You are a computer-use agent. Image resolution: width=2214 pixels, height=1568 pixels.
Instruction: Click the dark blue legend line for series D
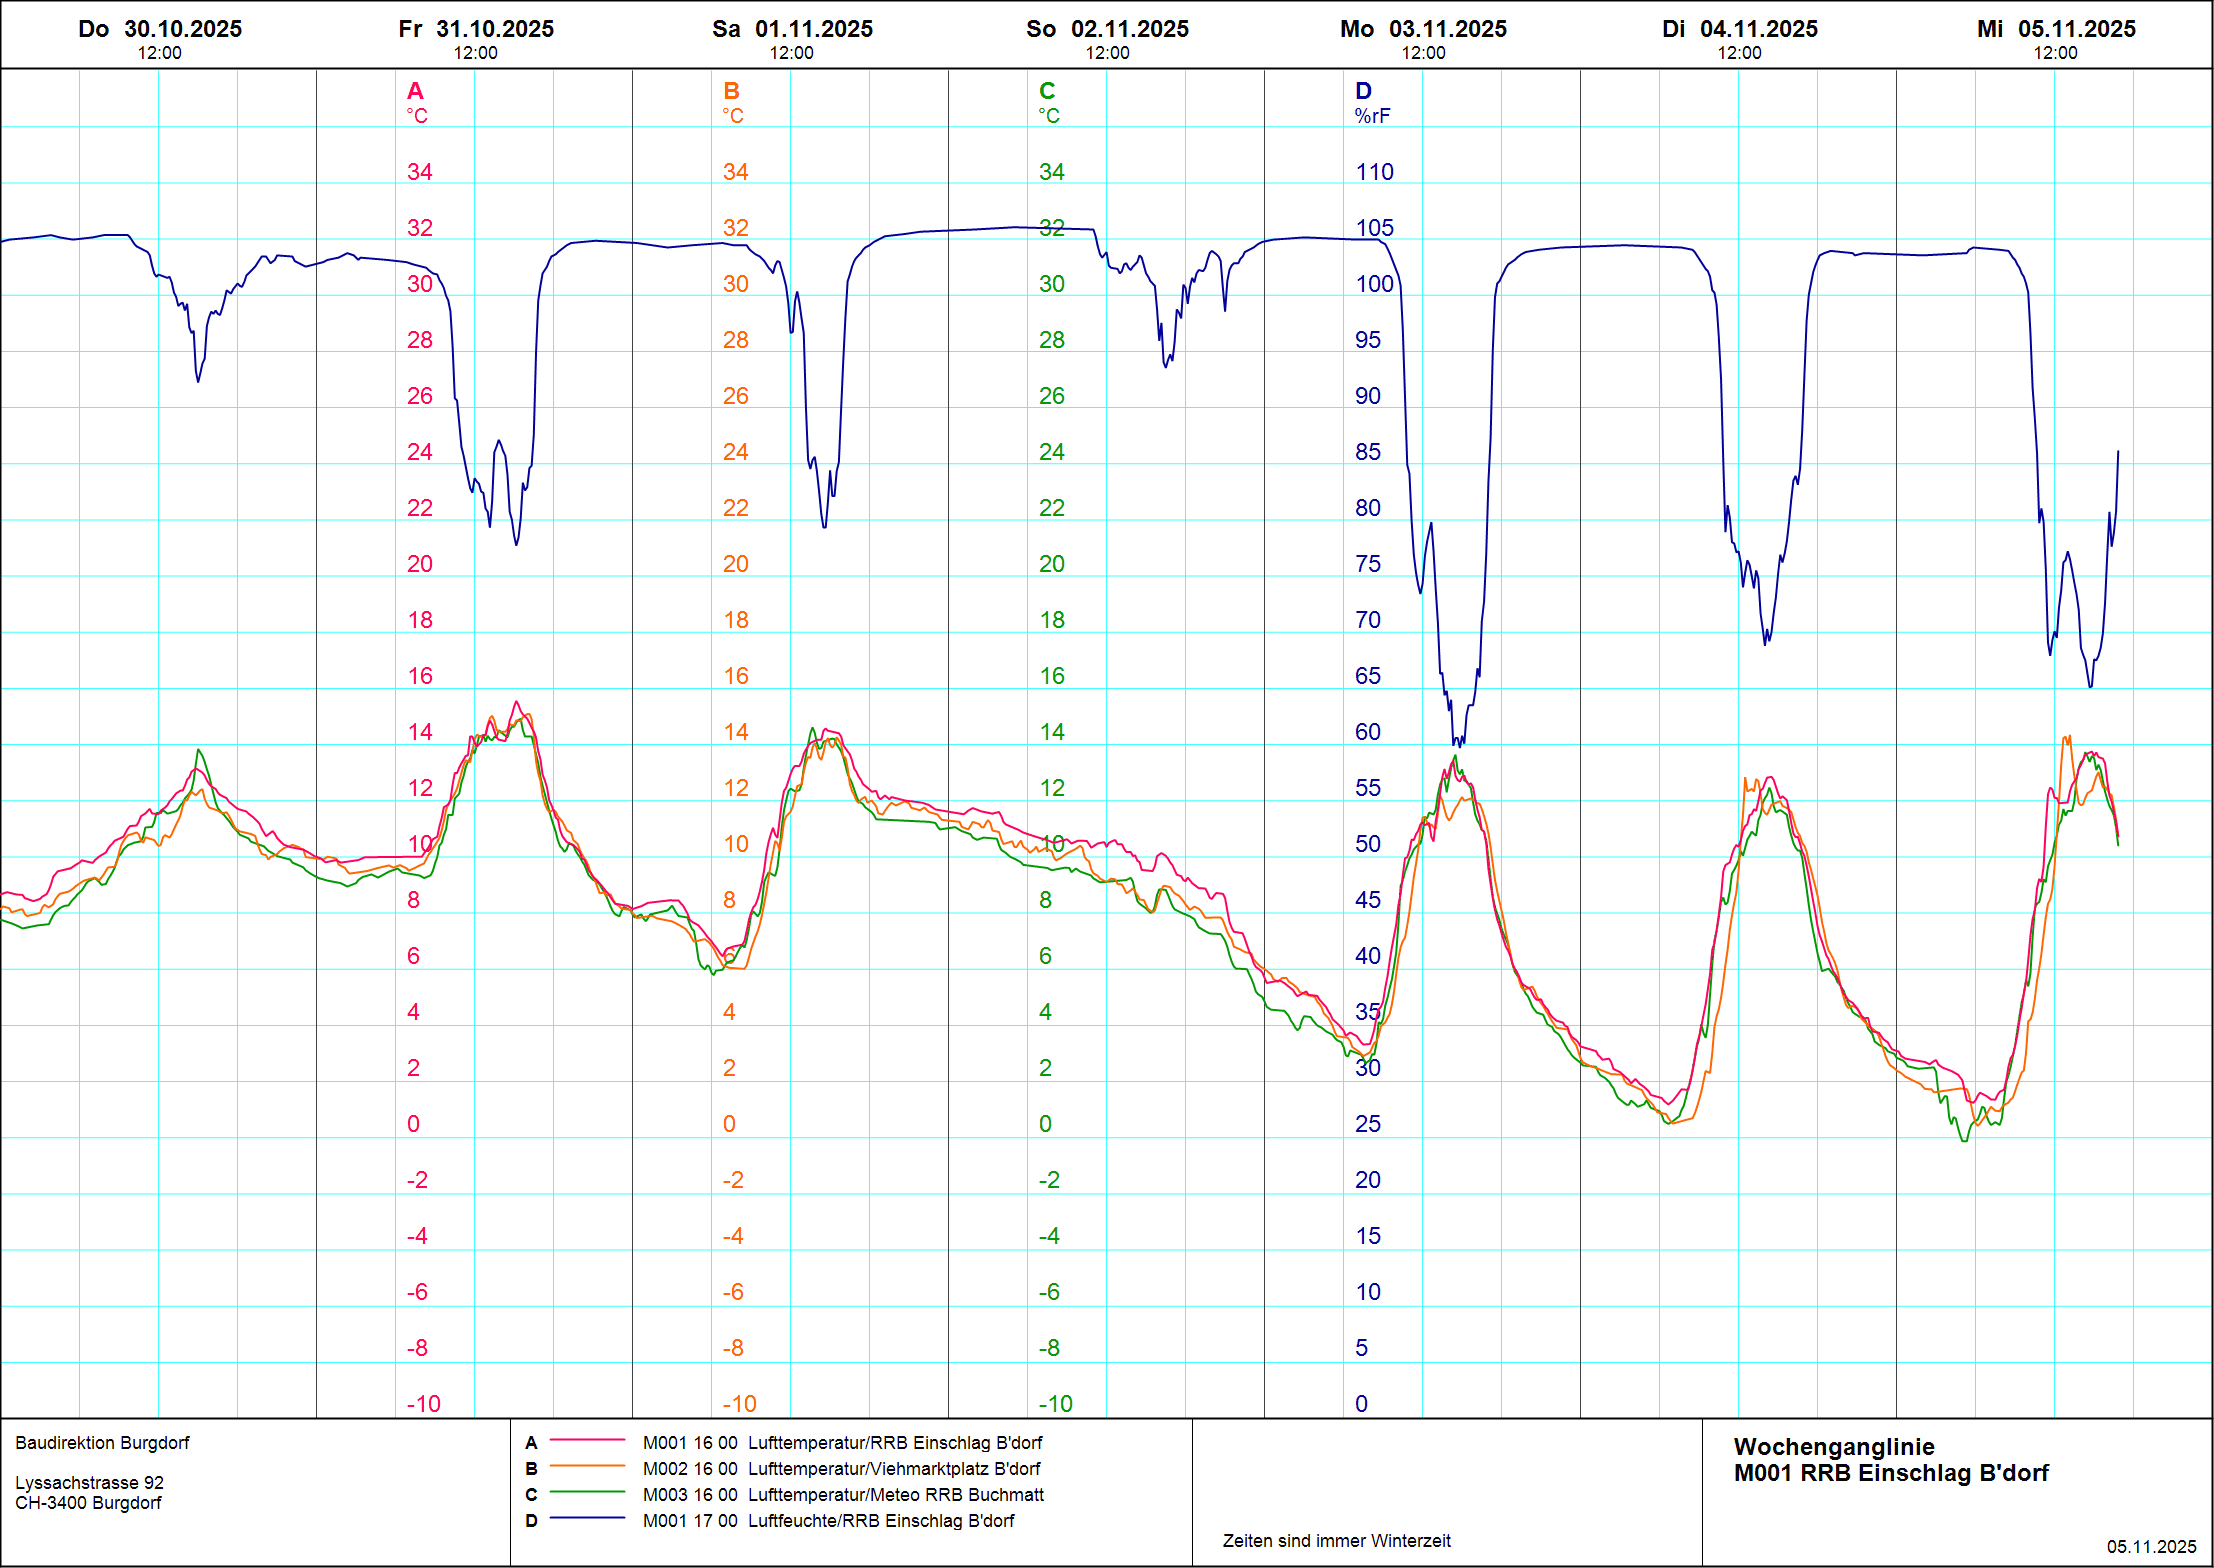coord(588,1518)
